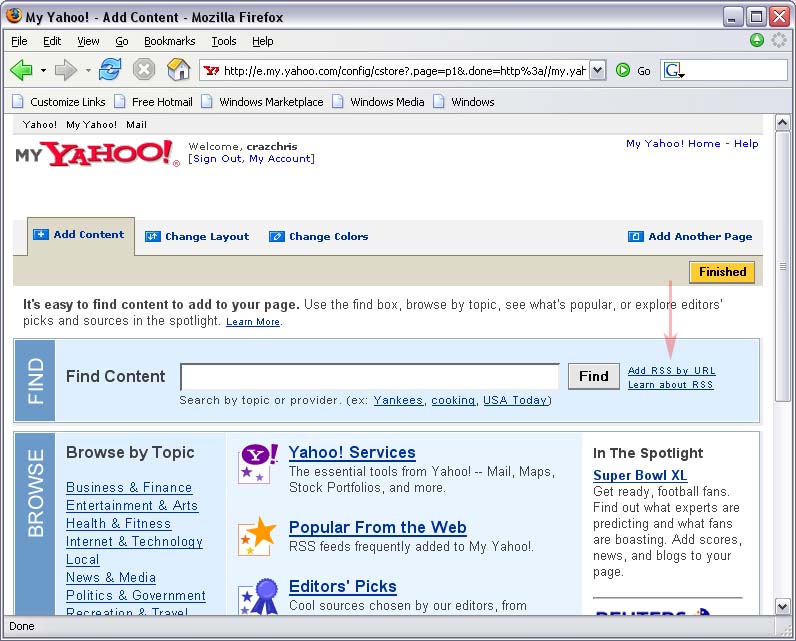Click the green Go arrow icon
Image resolution: width=796 pixels, height=641 pixels.
[x=623, y=70]
